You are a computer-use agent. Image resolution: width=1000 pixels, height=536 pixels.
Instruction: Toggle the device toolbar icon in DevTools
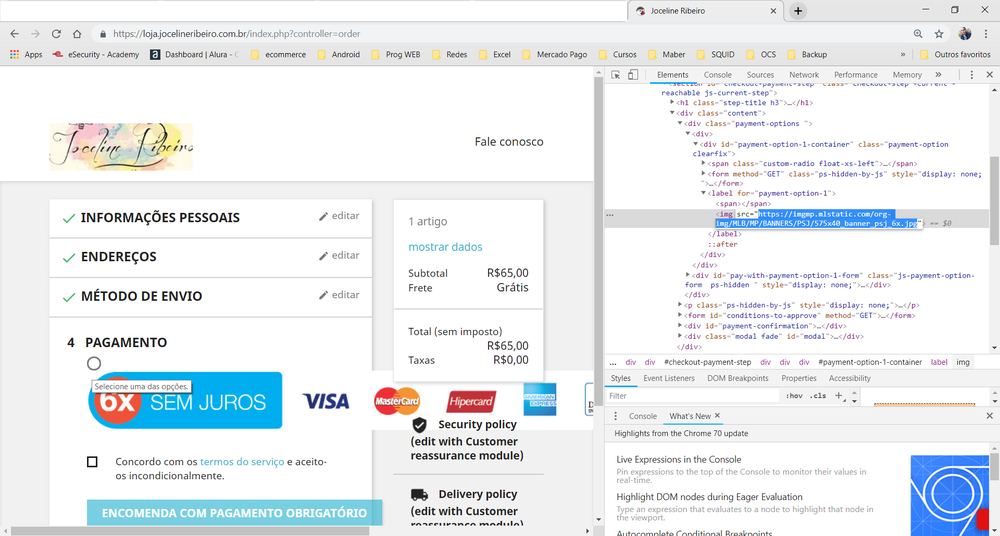tap(633, 75)
